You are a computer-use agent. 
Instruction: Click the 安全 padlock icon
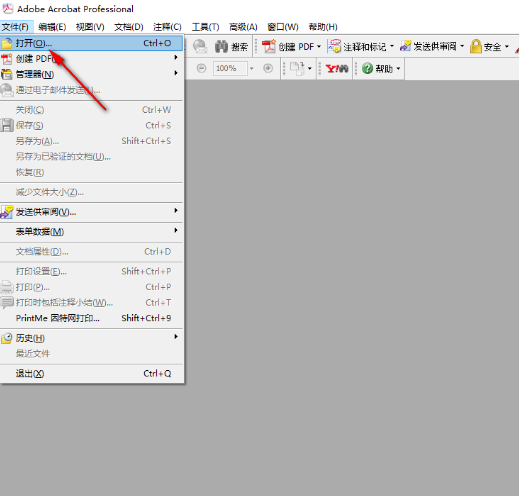pyautogui.click(x=476, y=46)
